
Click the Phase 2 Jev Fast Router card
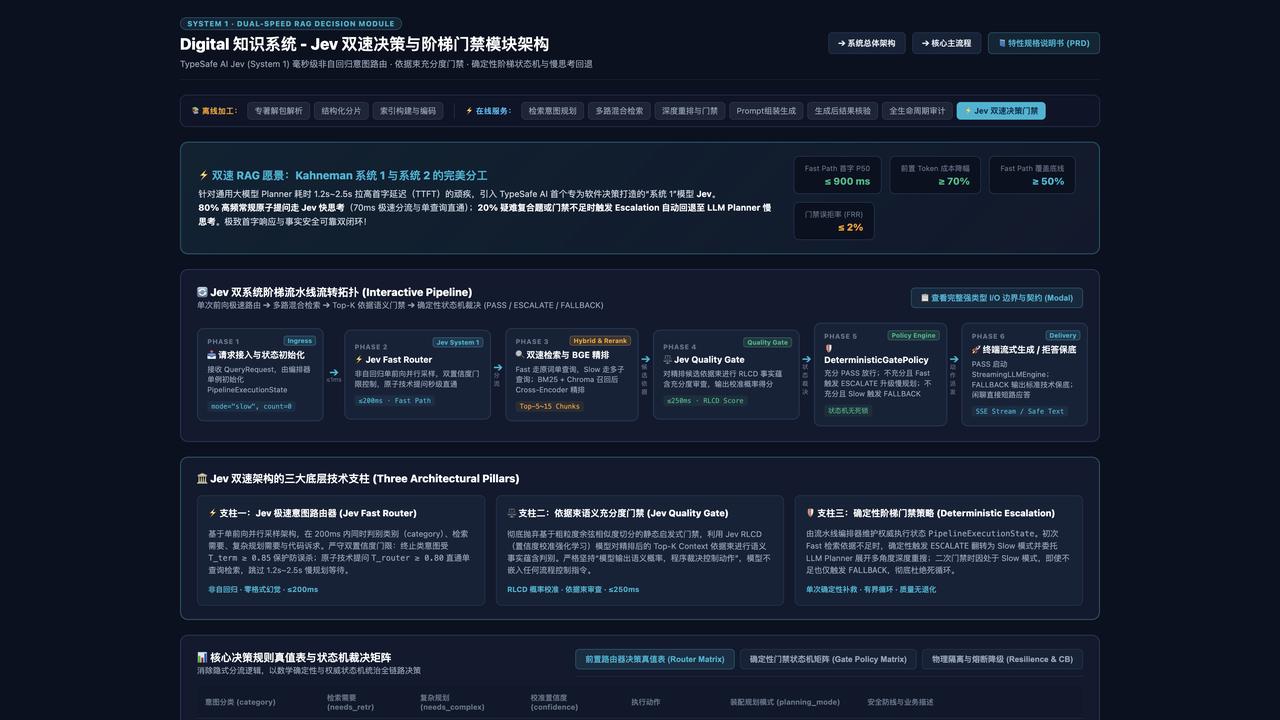pyautogui.click(x=417, y=374)
